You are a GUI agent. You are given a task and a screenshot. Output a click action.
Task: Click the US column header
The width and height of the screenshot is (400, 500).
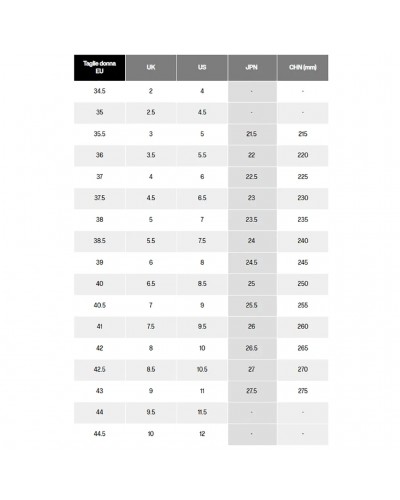click(x=202, y=68)
